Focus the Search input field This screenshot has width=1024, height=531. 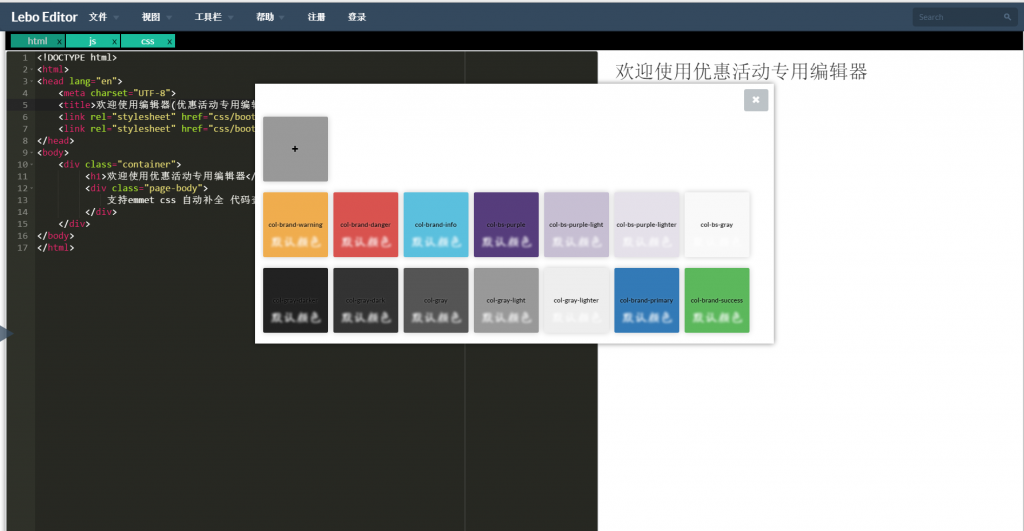pos(957,17)
